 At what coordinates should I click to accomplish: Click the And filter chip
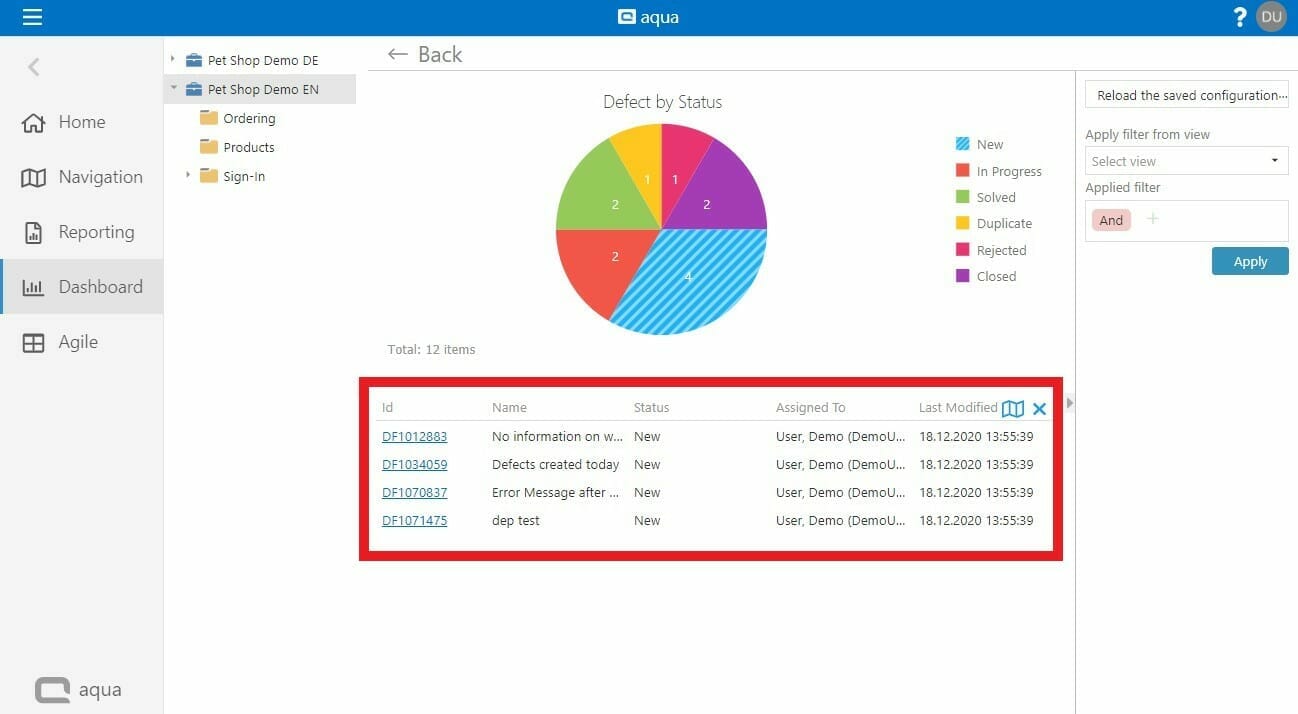(1110, 220)
